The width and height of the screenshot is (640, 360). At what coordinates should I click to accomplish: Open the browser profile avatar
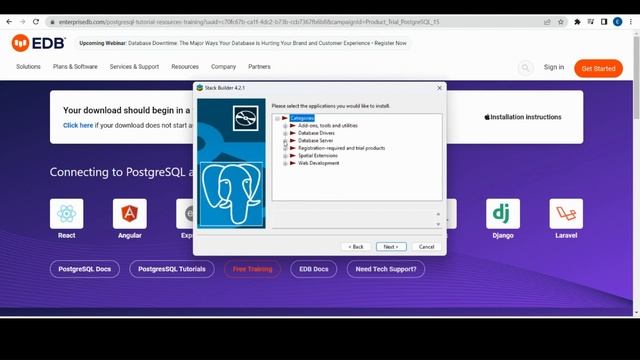coord(618,22)
